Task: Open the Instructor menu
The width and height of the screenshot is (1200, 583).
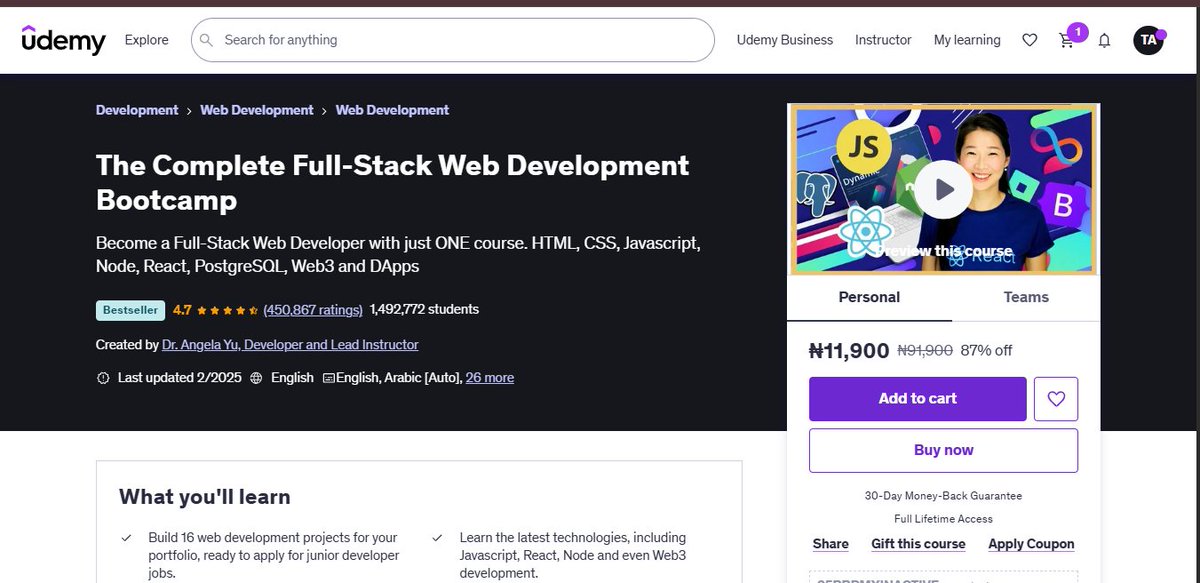Action: [883, 40]
